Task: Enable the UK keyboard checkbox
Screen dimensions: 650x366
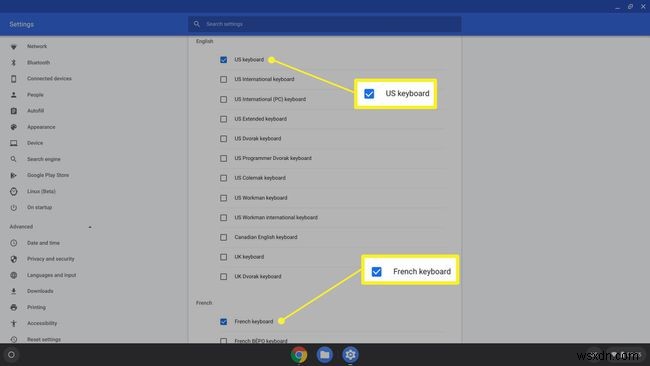Action: pyautogui.click(x=223, y=257)
